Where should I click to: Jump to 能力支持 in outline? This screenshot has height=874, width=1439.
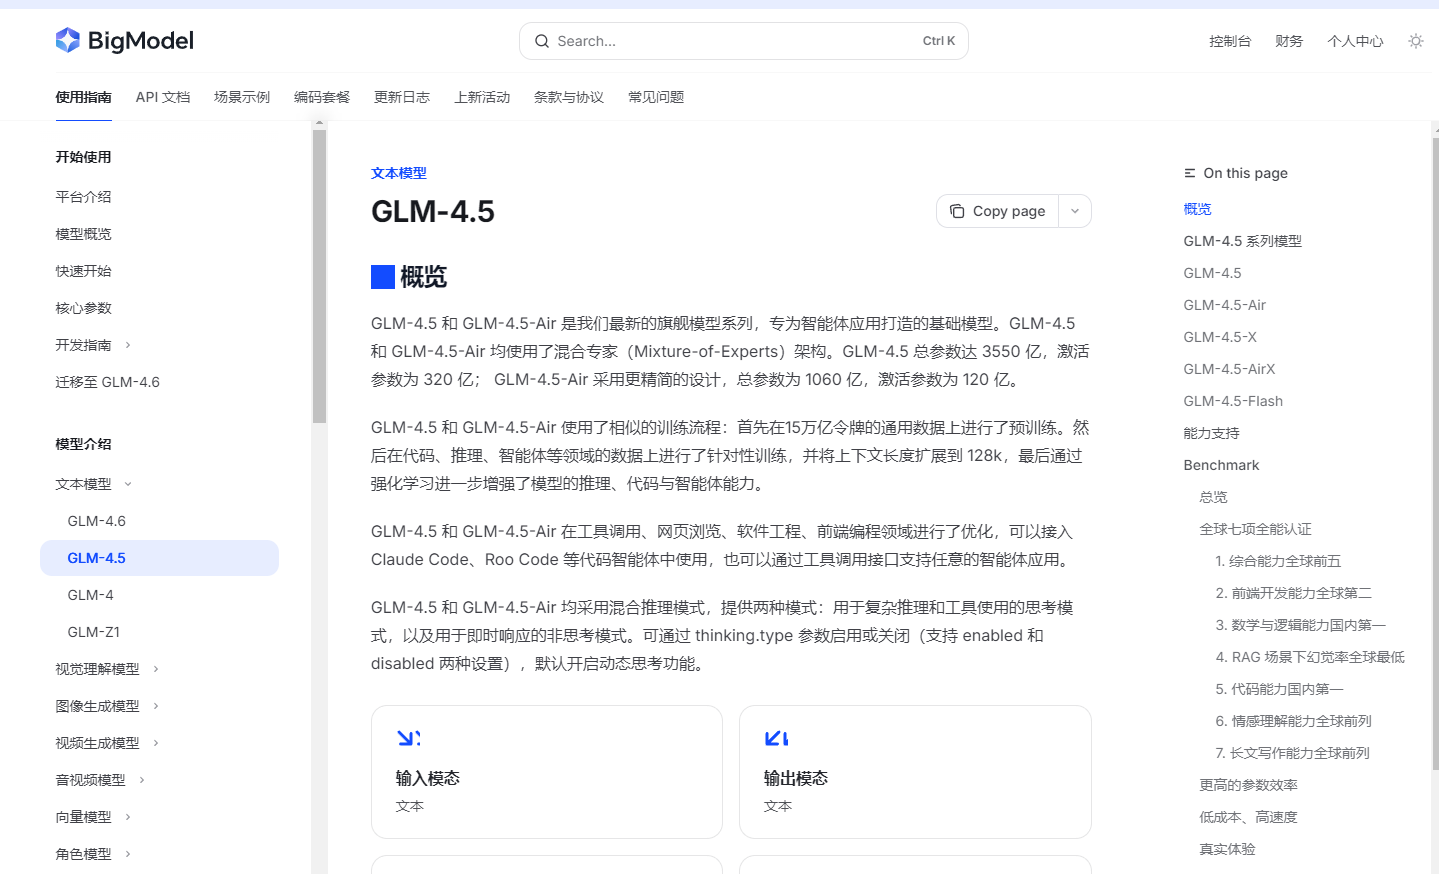(1211, 433)
